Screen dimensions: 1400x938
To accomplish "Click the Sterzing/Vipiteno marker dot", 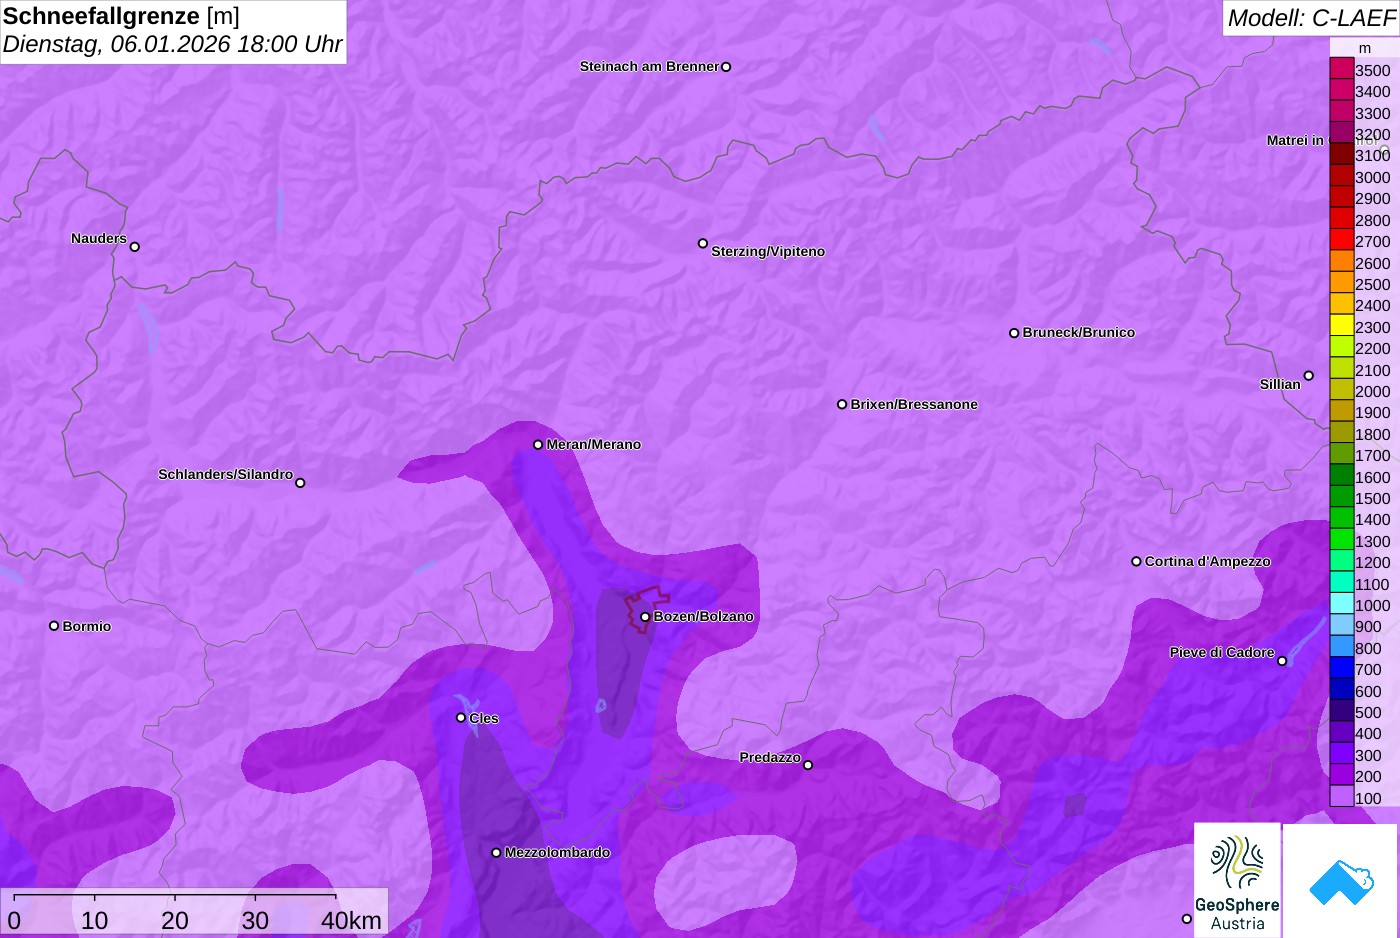I will pos(703,243).
